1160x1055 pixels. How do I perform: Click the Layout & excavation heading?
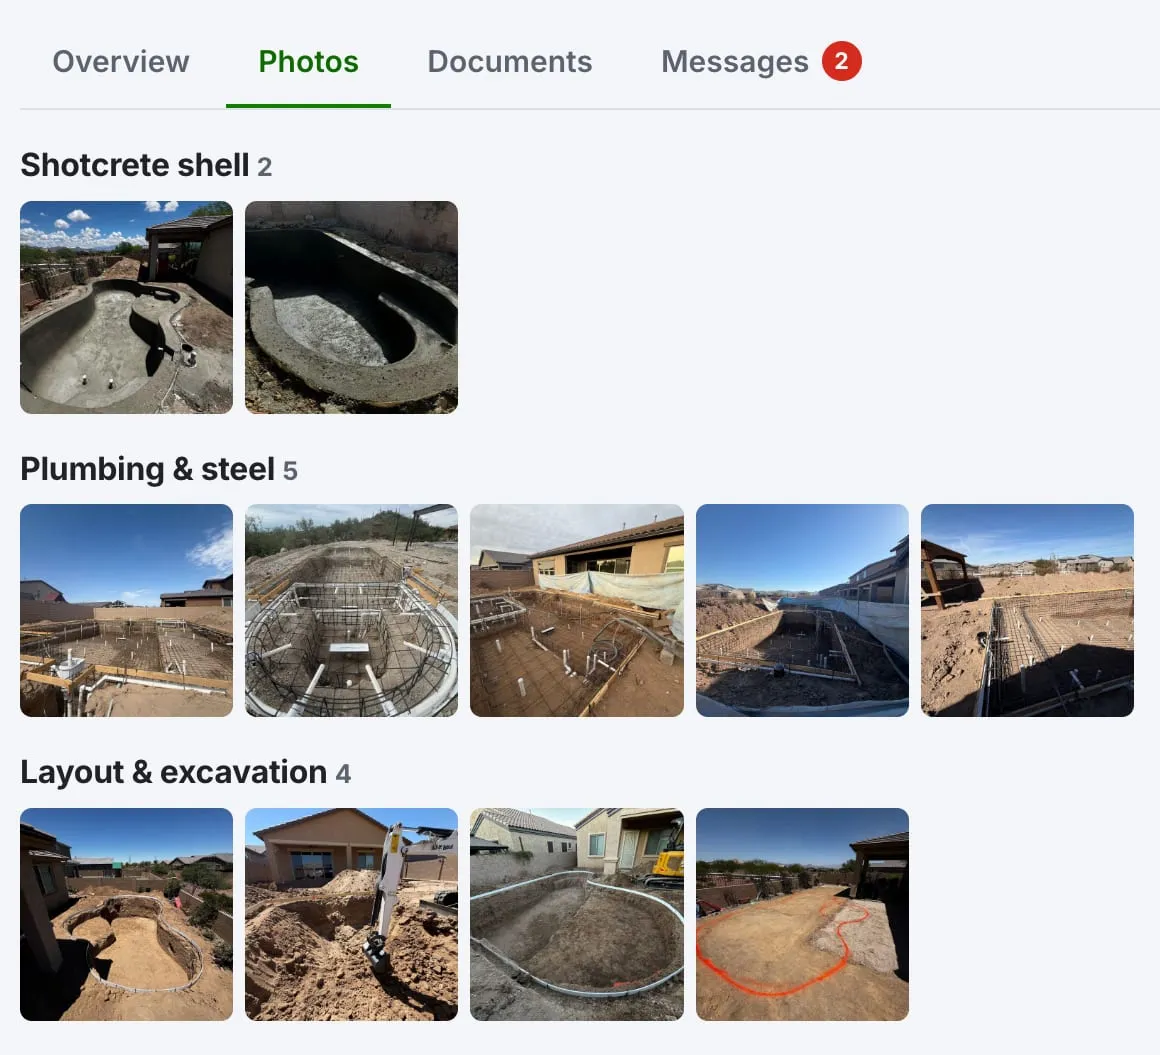174,772
